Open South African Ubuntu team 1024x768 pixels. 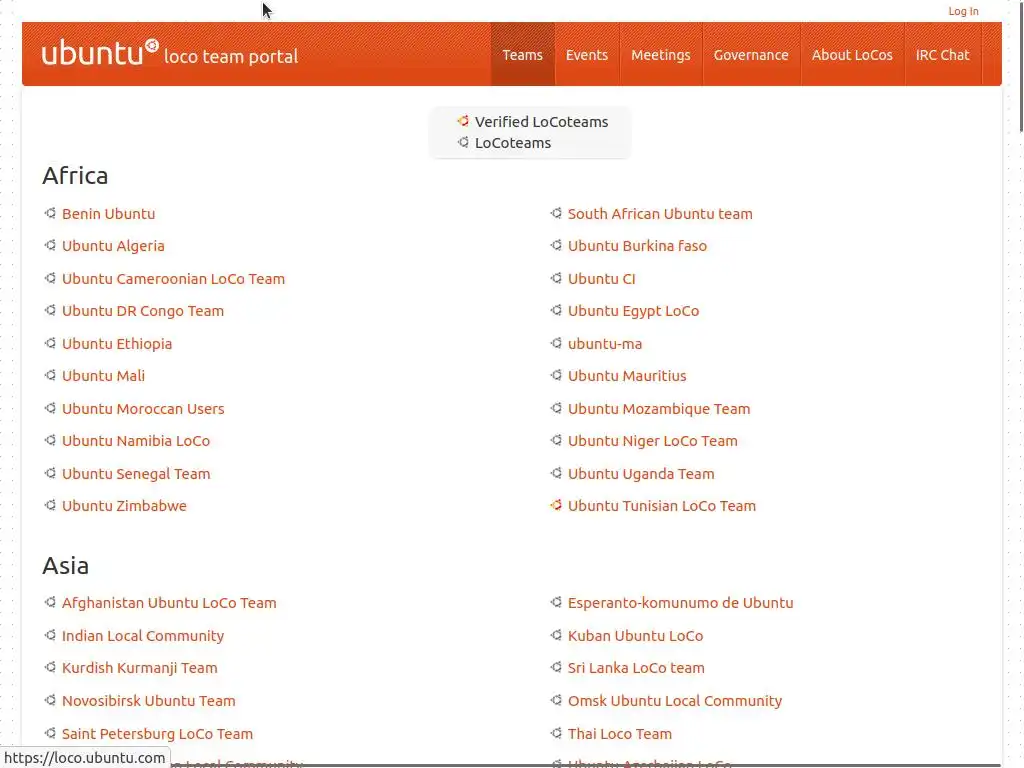(660, 214)
